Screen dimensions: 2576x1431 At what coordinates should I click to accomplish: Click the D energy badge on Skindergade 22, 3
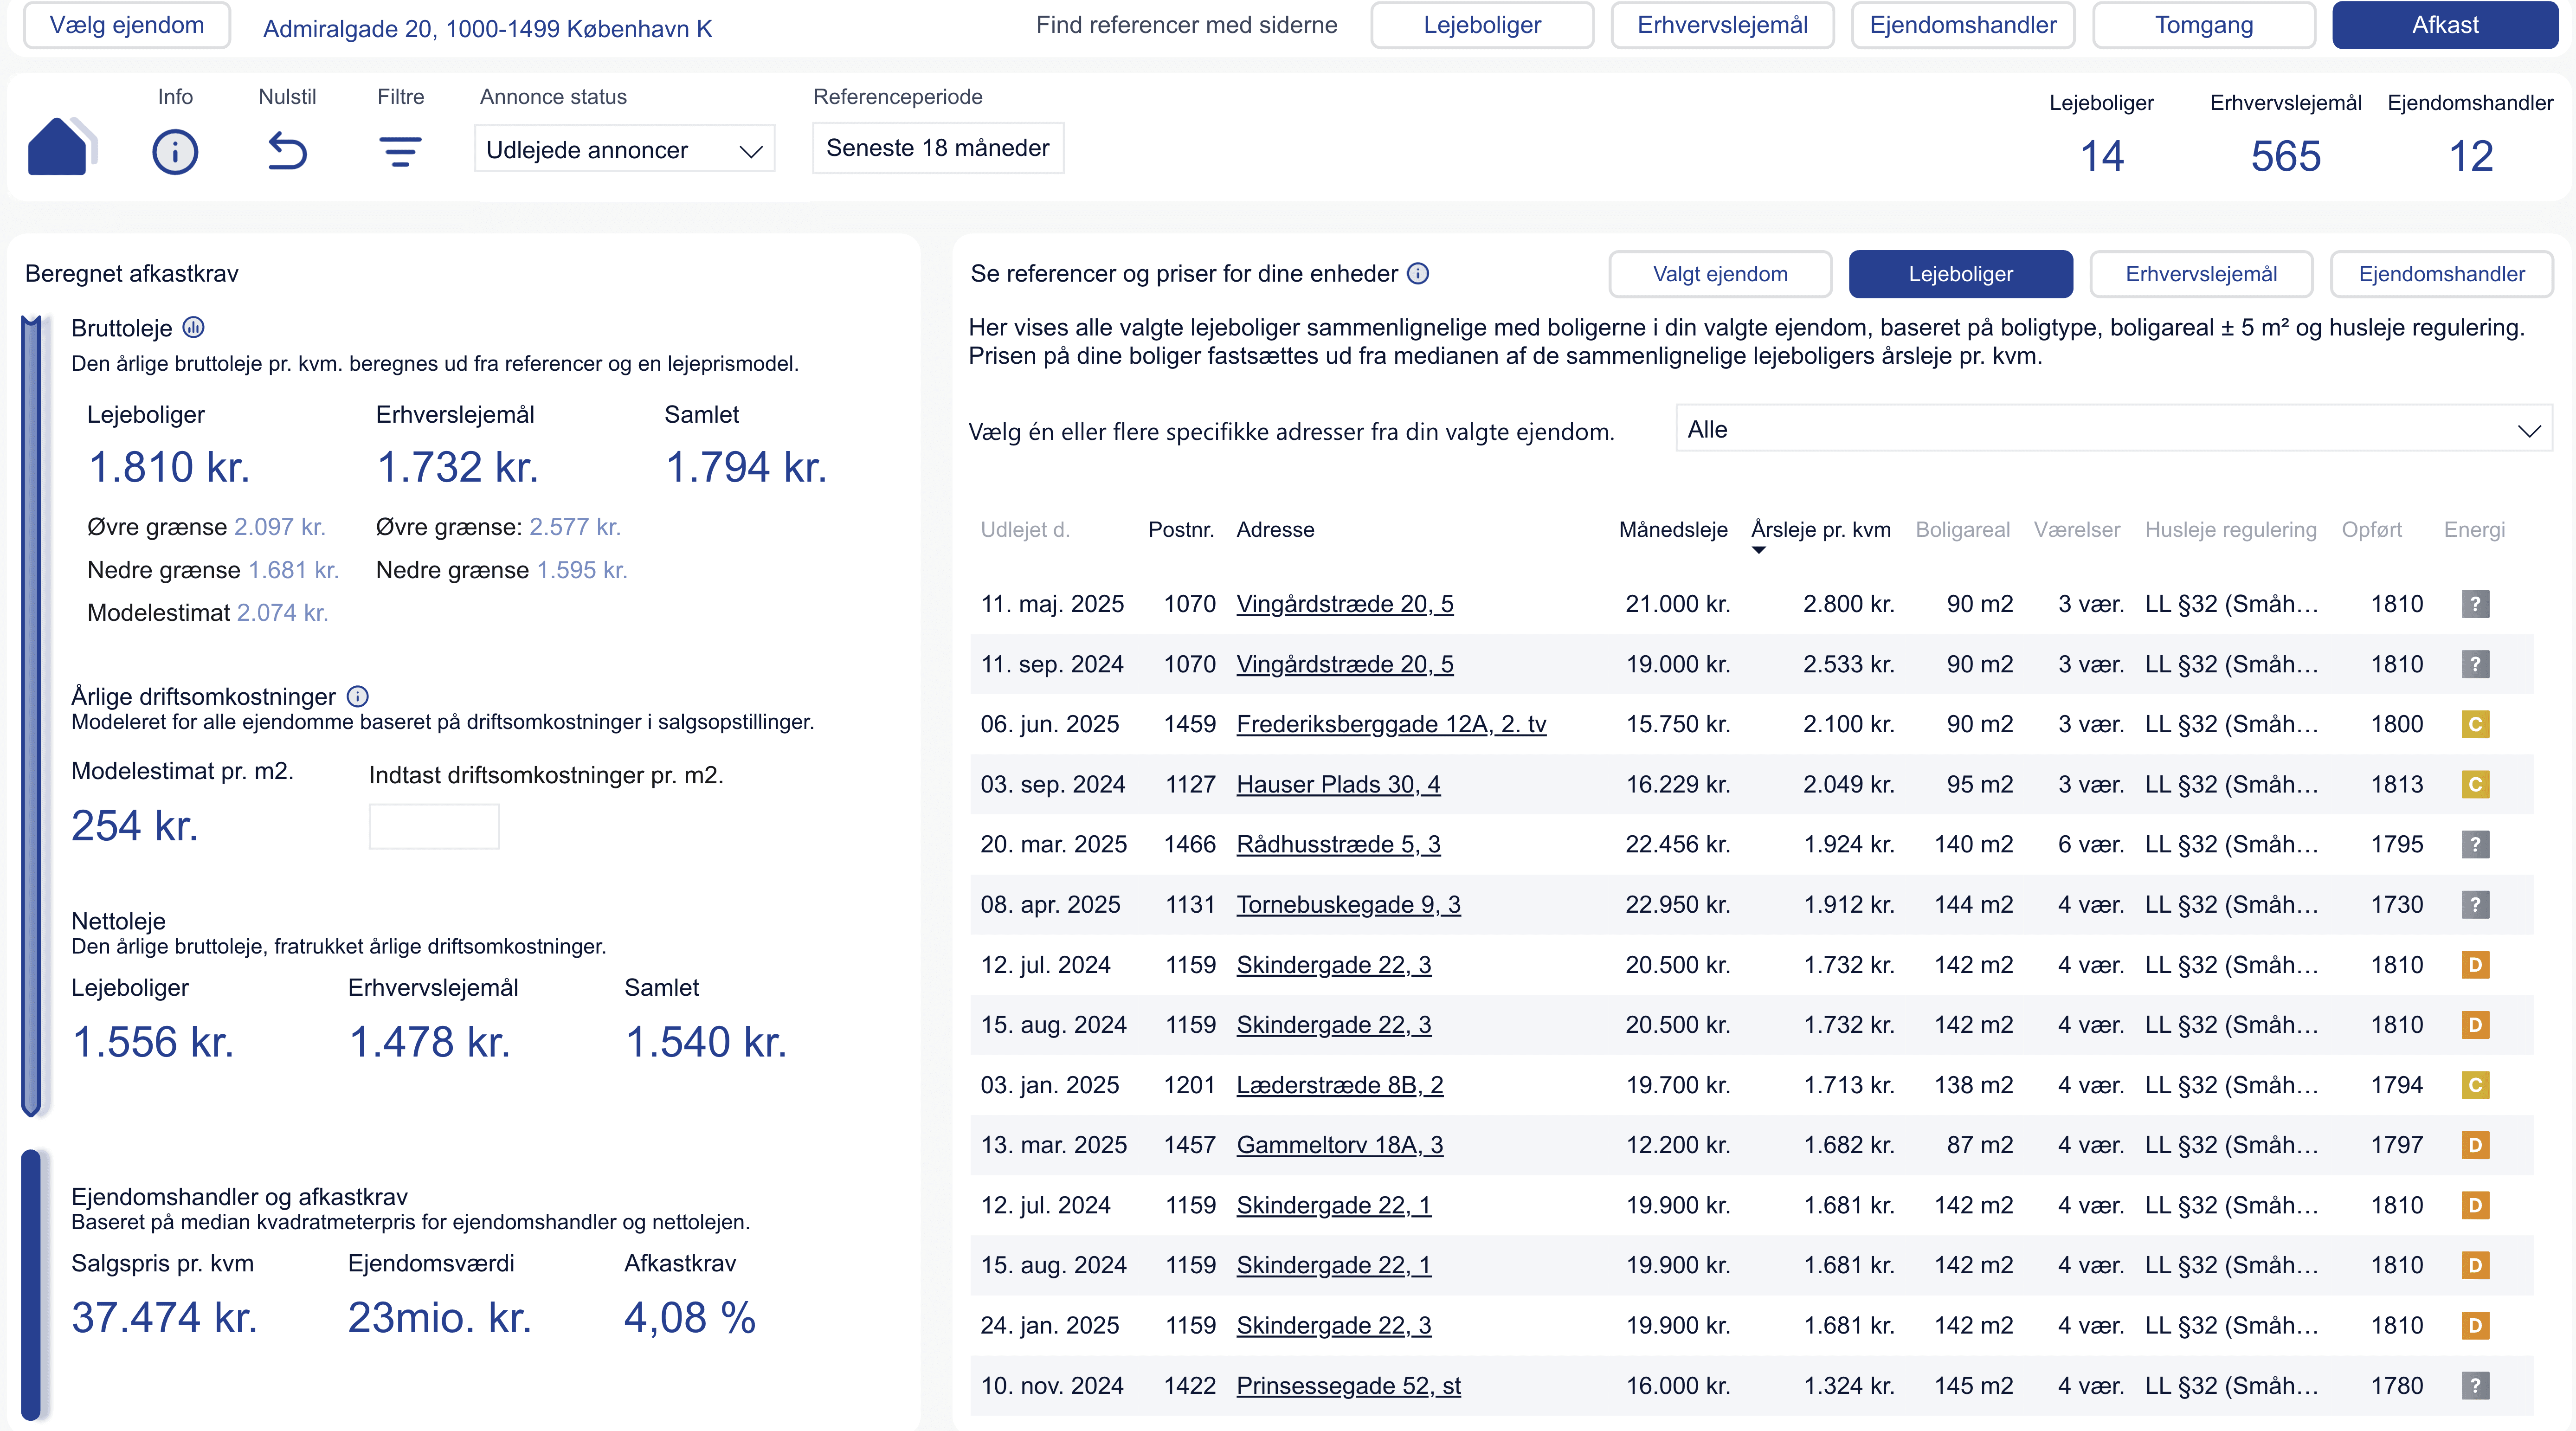point(2475,964)
